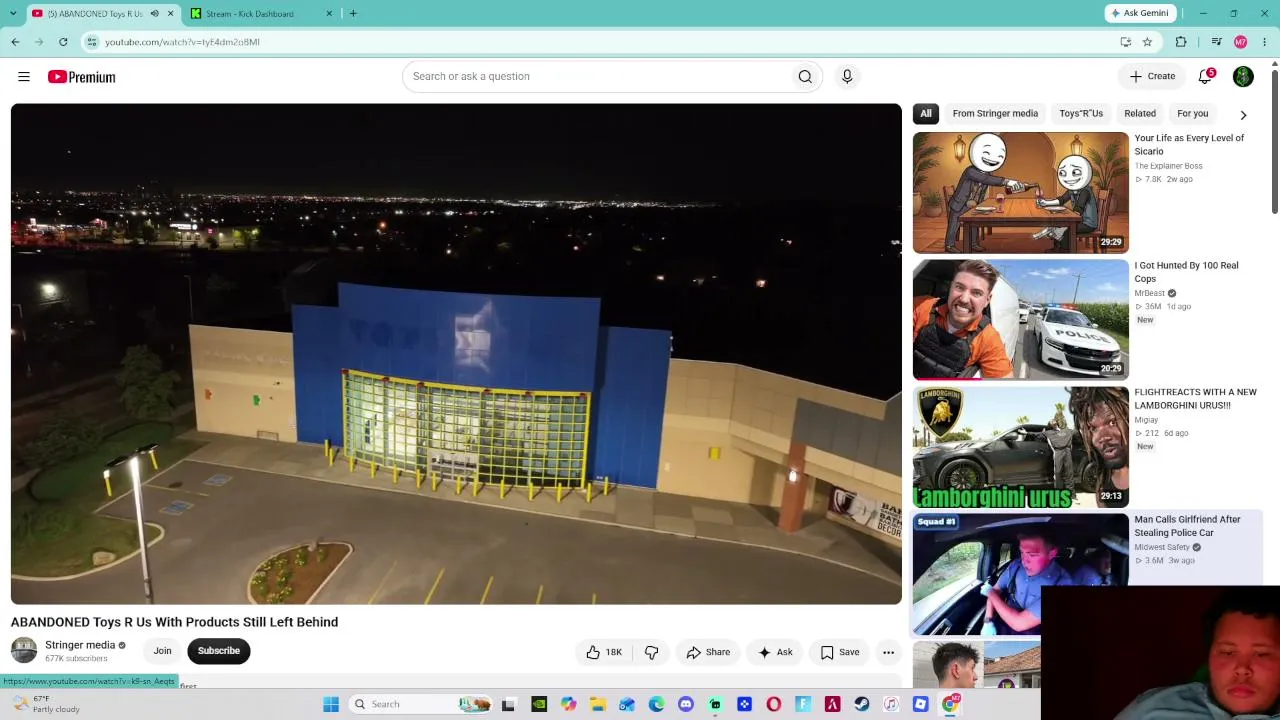The image size is (1280, 720).
Task: Open the Stringer media channel name link
Action: [80, 645]
